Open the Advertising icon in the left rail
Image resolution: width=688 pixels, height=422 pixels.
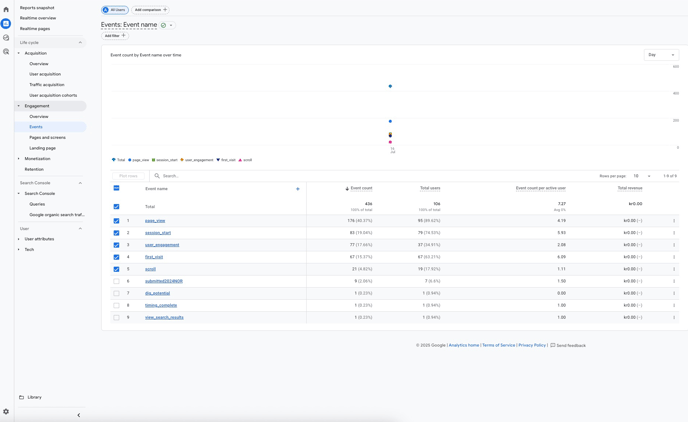pyautogui.click(x=6, y=52)
